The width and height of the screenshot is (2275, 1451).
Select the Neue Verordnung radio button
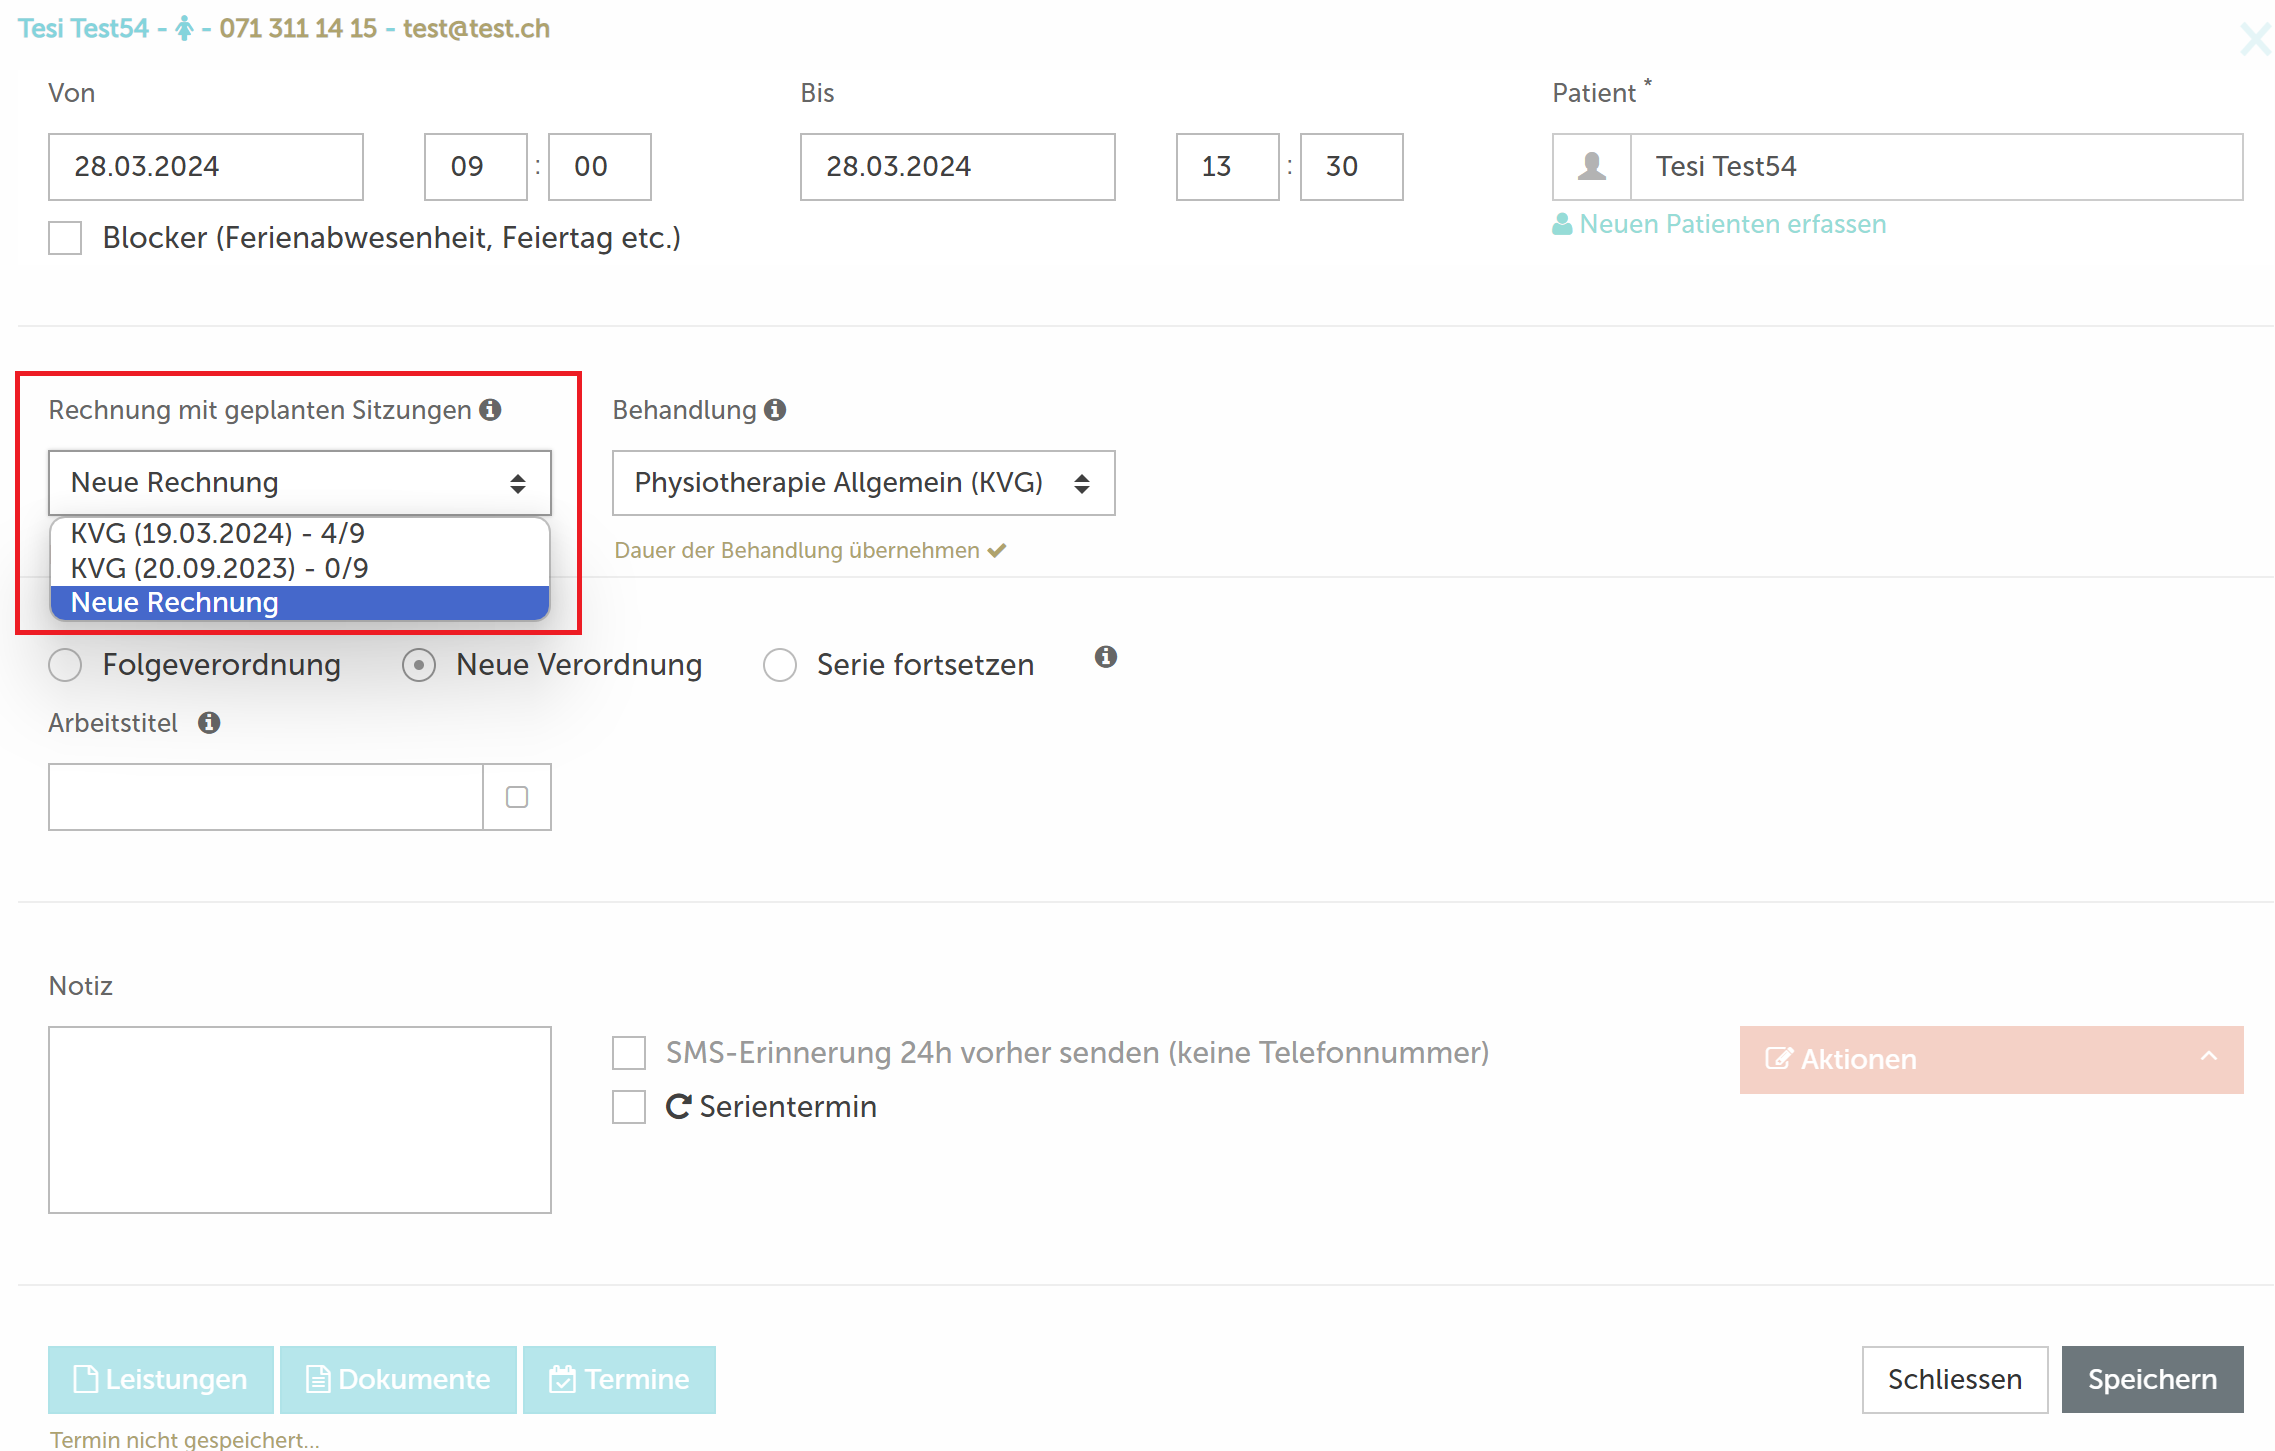point(419,665)
